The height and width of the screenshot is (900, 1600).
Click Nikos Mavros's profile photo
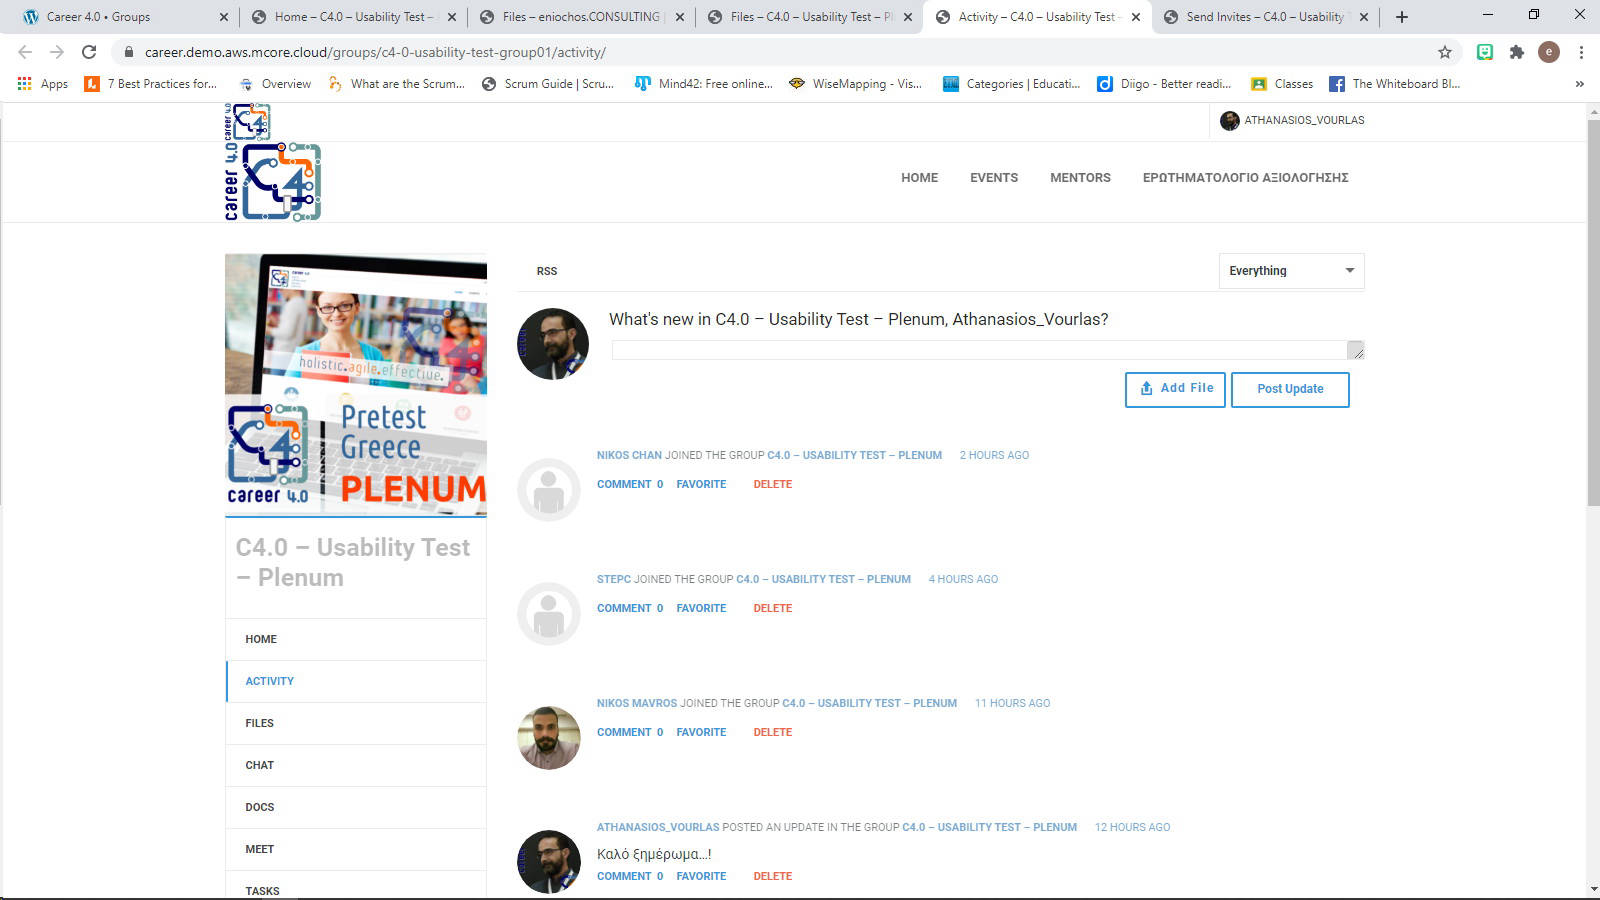pos(548,738)
